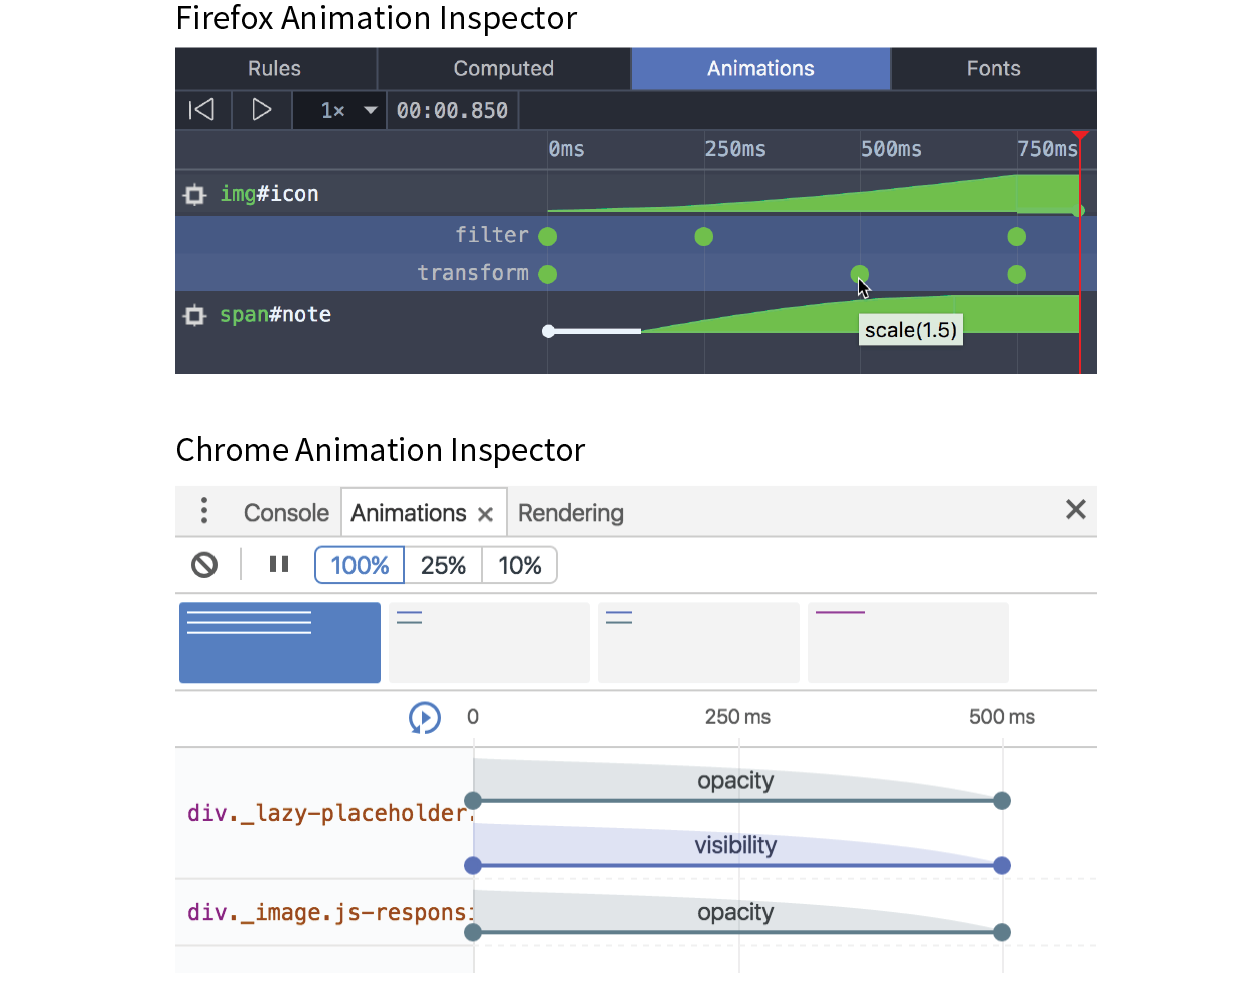The width and height of the screenshot is (1258, 985).
Task: Set playback speed to 10%
Action: click(520, 565)
